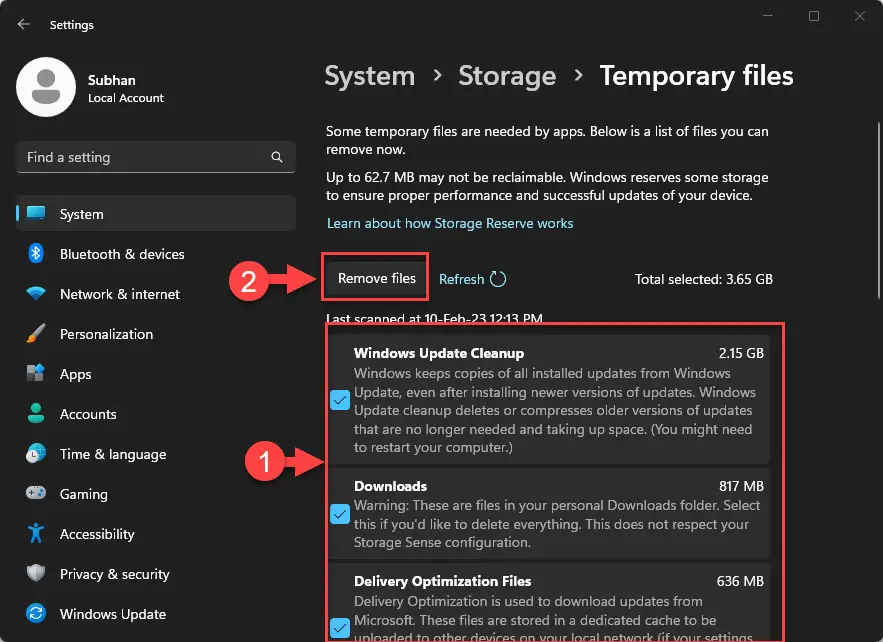This screenshot has width=883, height=642.
Task: Click the Gaming controller icon
Action: click(36, 493)
